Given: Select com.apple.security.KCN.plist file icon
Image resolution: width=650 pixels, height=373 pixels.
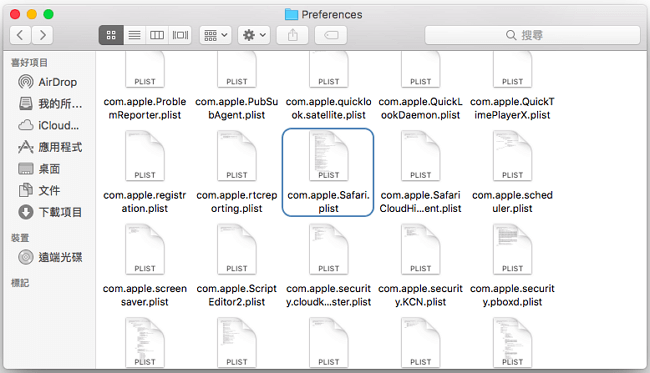Looking at the screenshot, I should tap(421, 249).
